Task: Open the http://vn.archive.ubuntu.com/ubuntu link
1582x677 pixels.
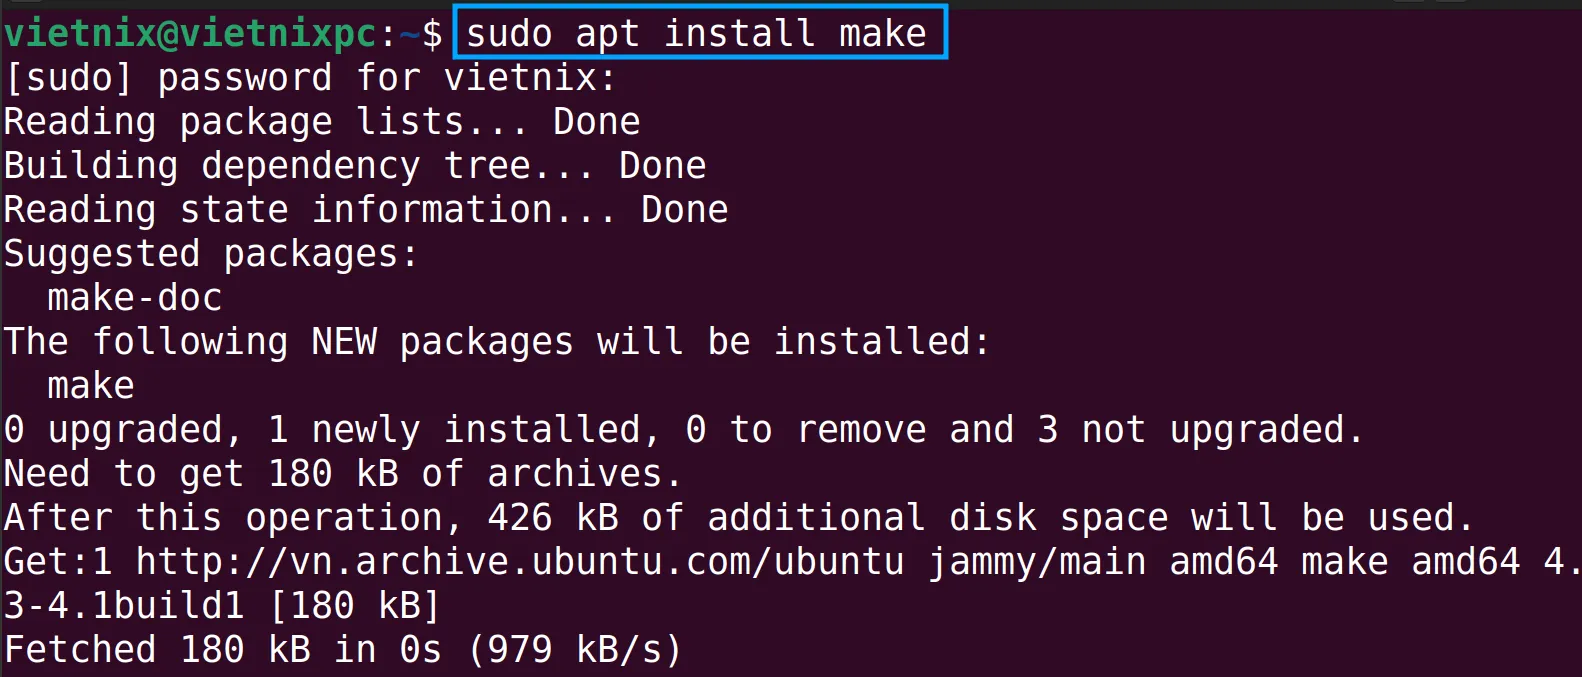Action: pyautogui.click(x=519, y=562)
